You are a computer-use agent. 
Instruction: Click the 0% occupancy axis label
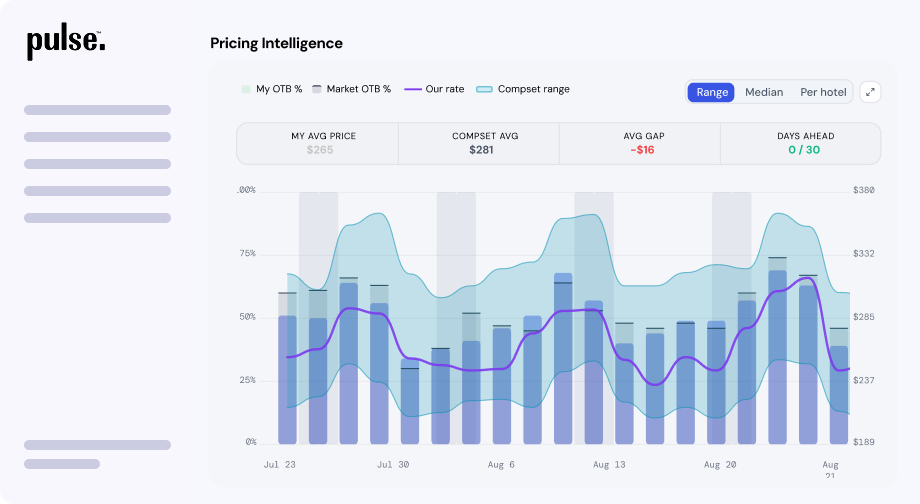(x=251, y=442)
